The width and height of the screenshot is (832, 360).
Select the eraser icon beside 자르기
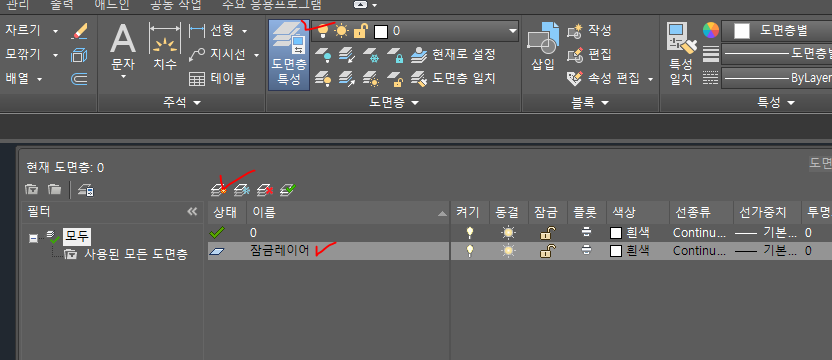tap(79, 31)
